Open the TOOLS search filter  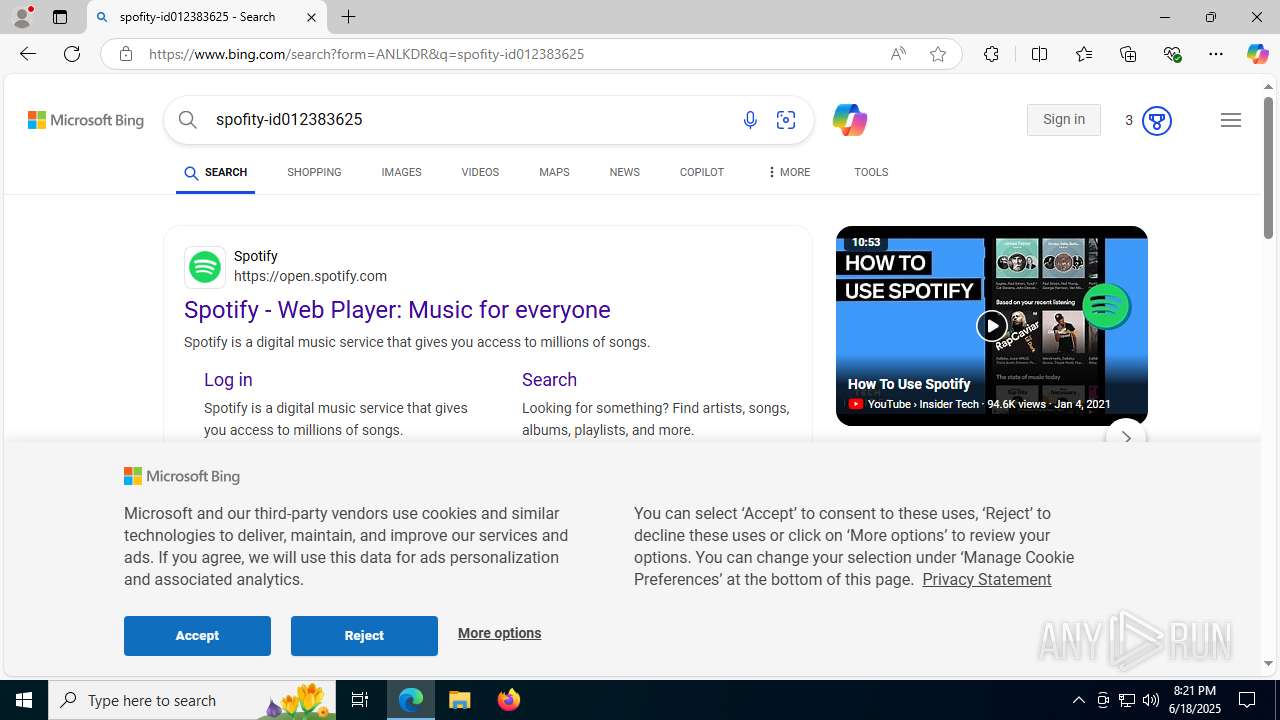coord(871,172)
